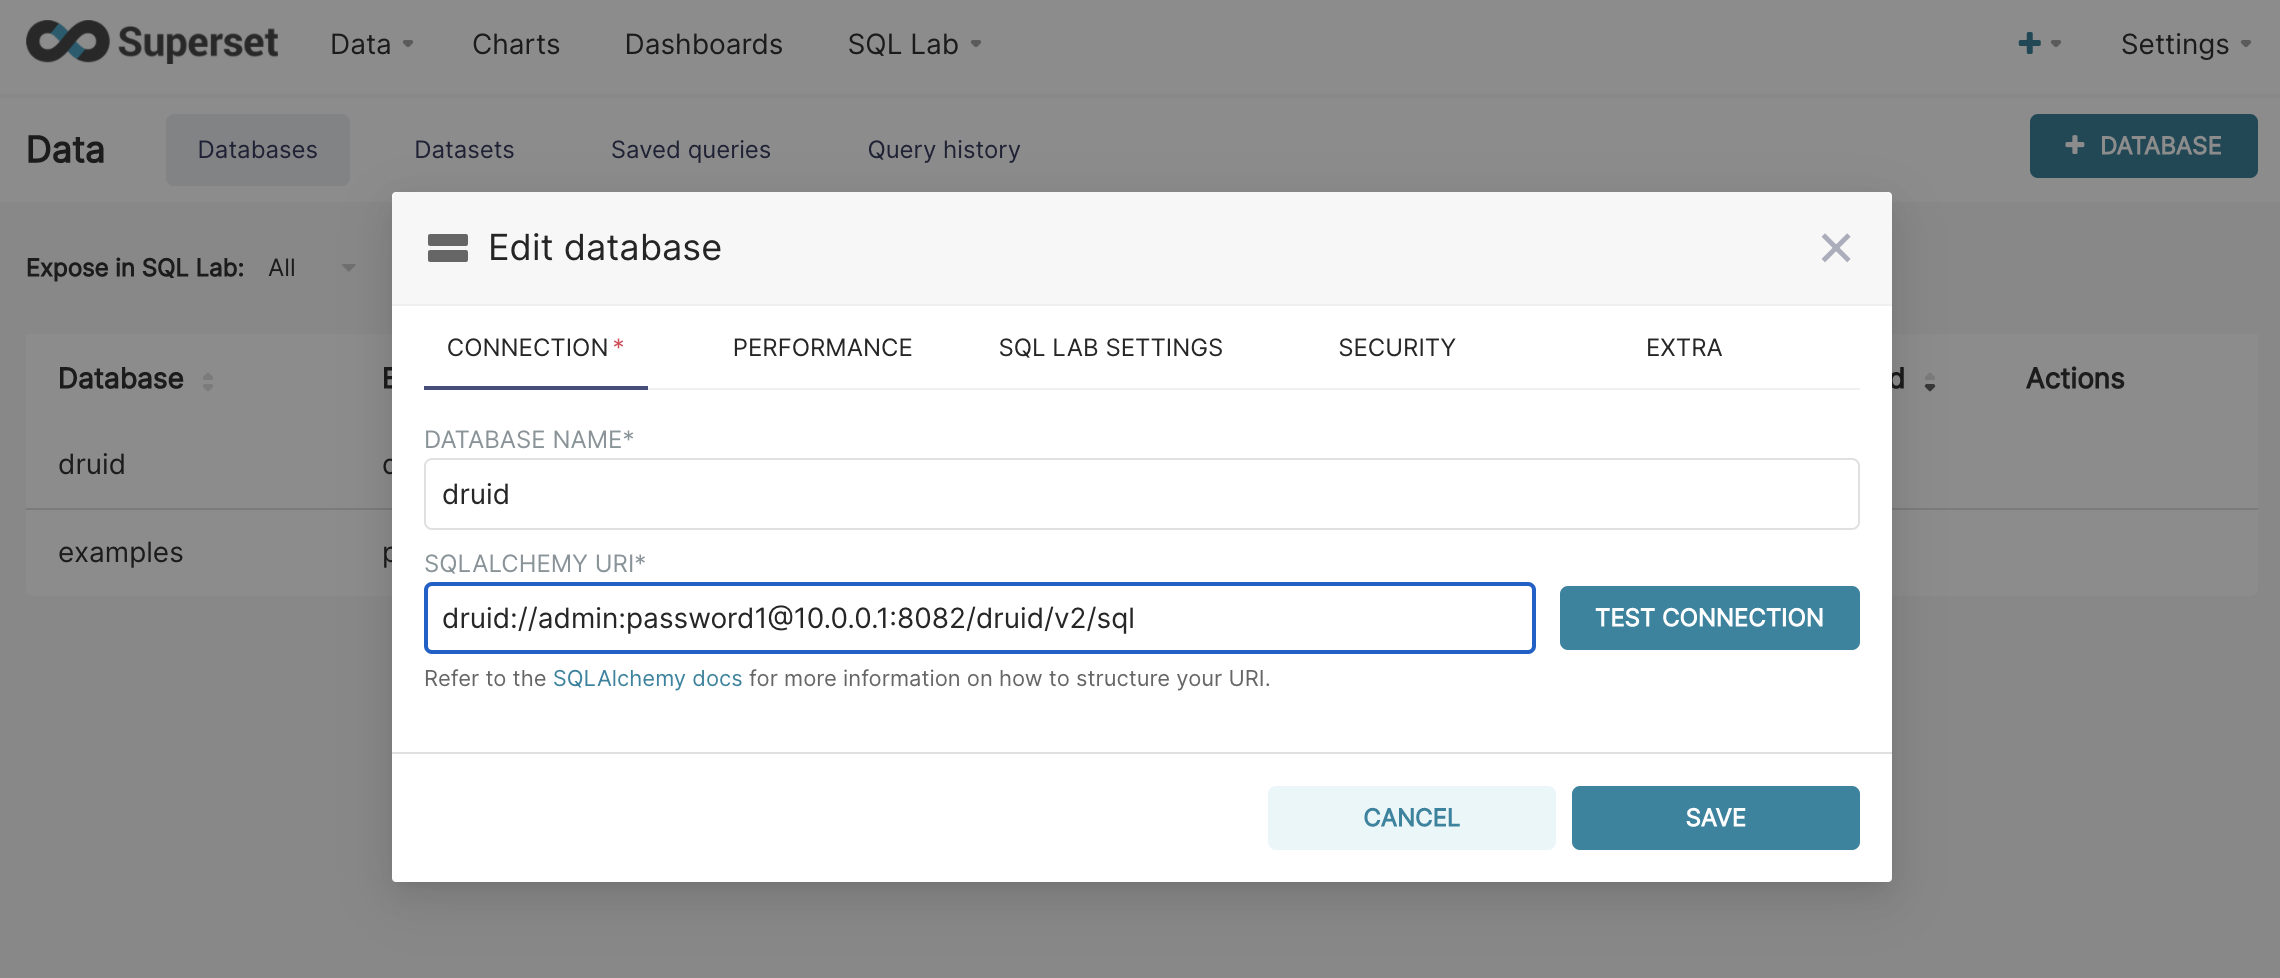Viewport: 2280px width, 978px height.
Task: Close the Edit database dialog with the X
Action: (x=1836, y=248)
